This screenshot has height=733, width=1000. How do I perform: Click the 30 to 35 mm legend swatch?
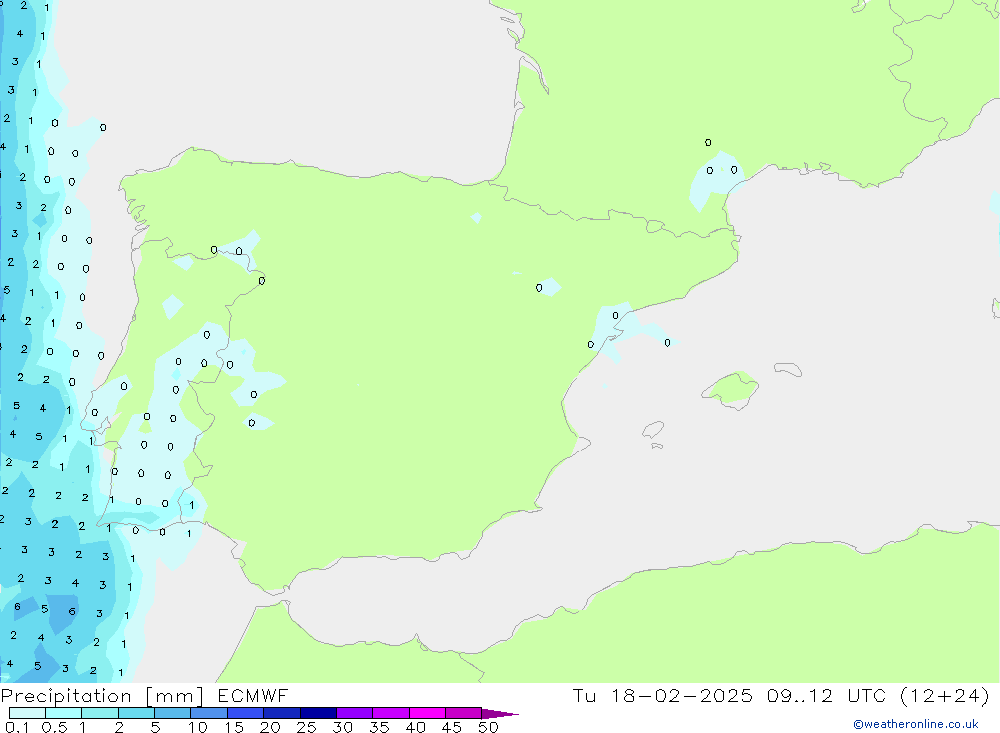(x=354, y=713)
